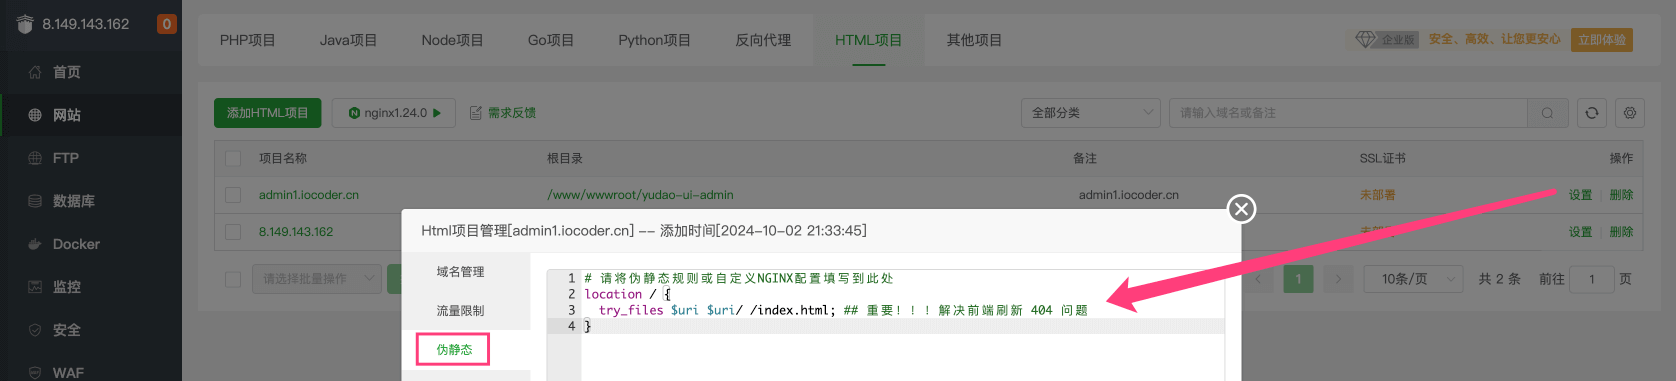1676x381 pixels.
Task: Switch to 其他项目 tab
Action: [974, 40]
